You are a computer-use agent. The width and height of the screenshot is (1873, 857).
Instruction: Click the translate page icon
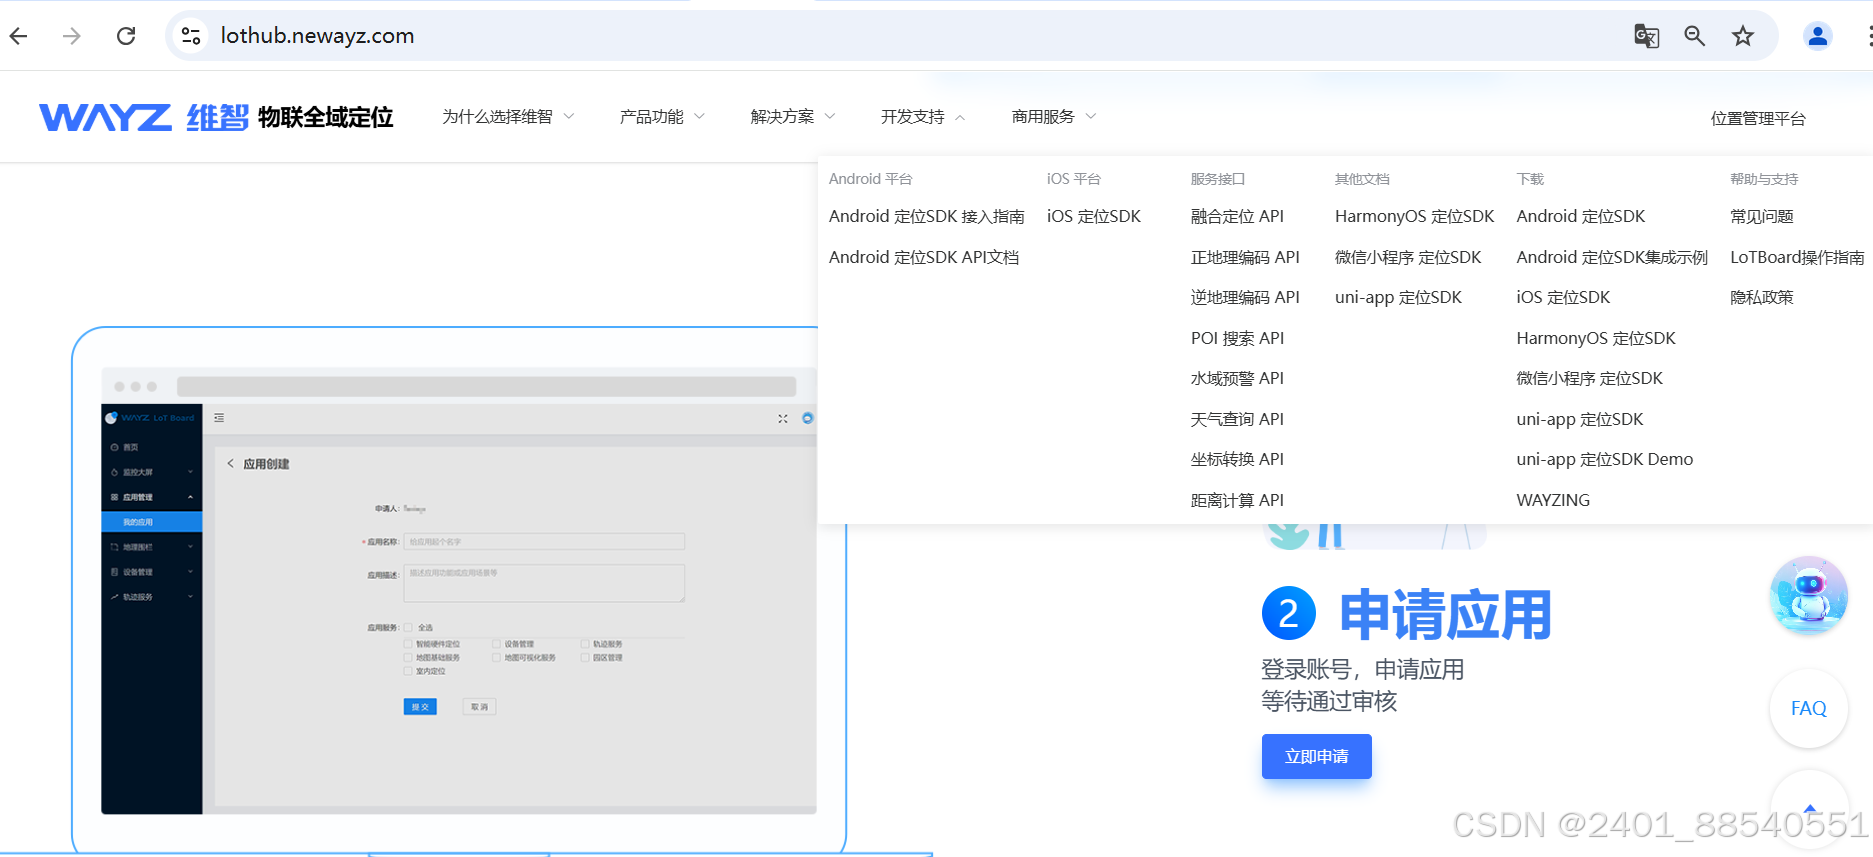(1646, 36)
